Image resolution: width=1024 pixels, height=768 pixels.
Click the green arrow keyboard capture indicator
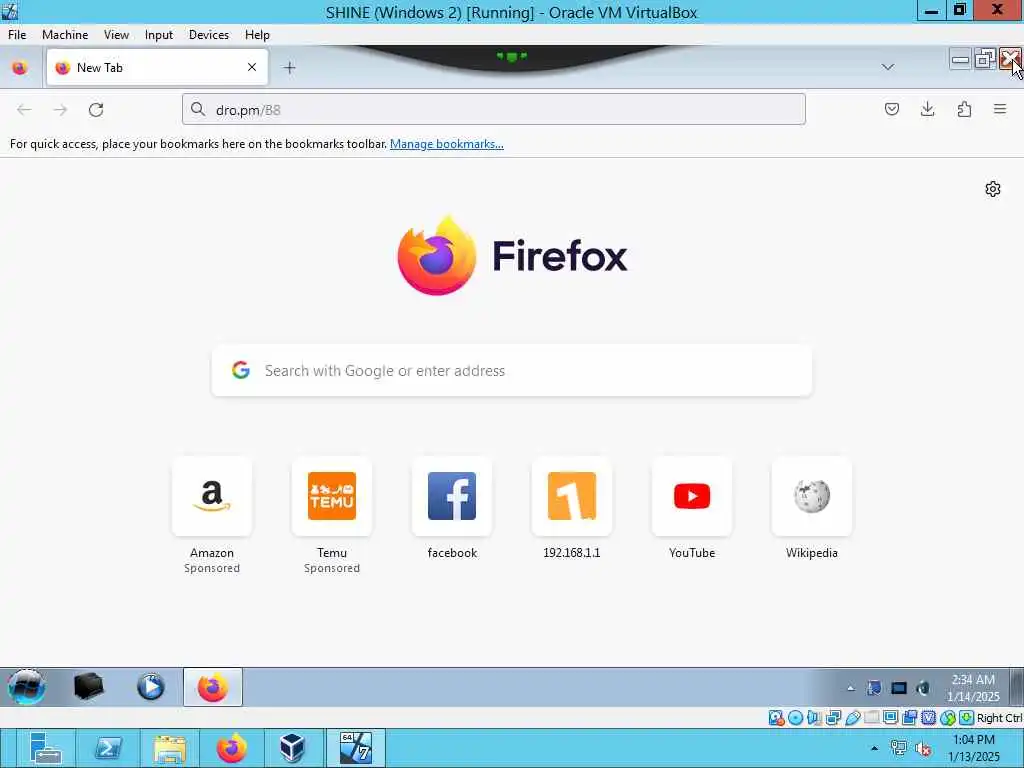967,718
